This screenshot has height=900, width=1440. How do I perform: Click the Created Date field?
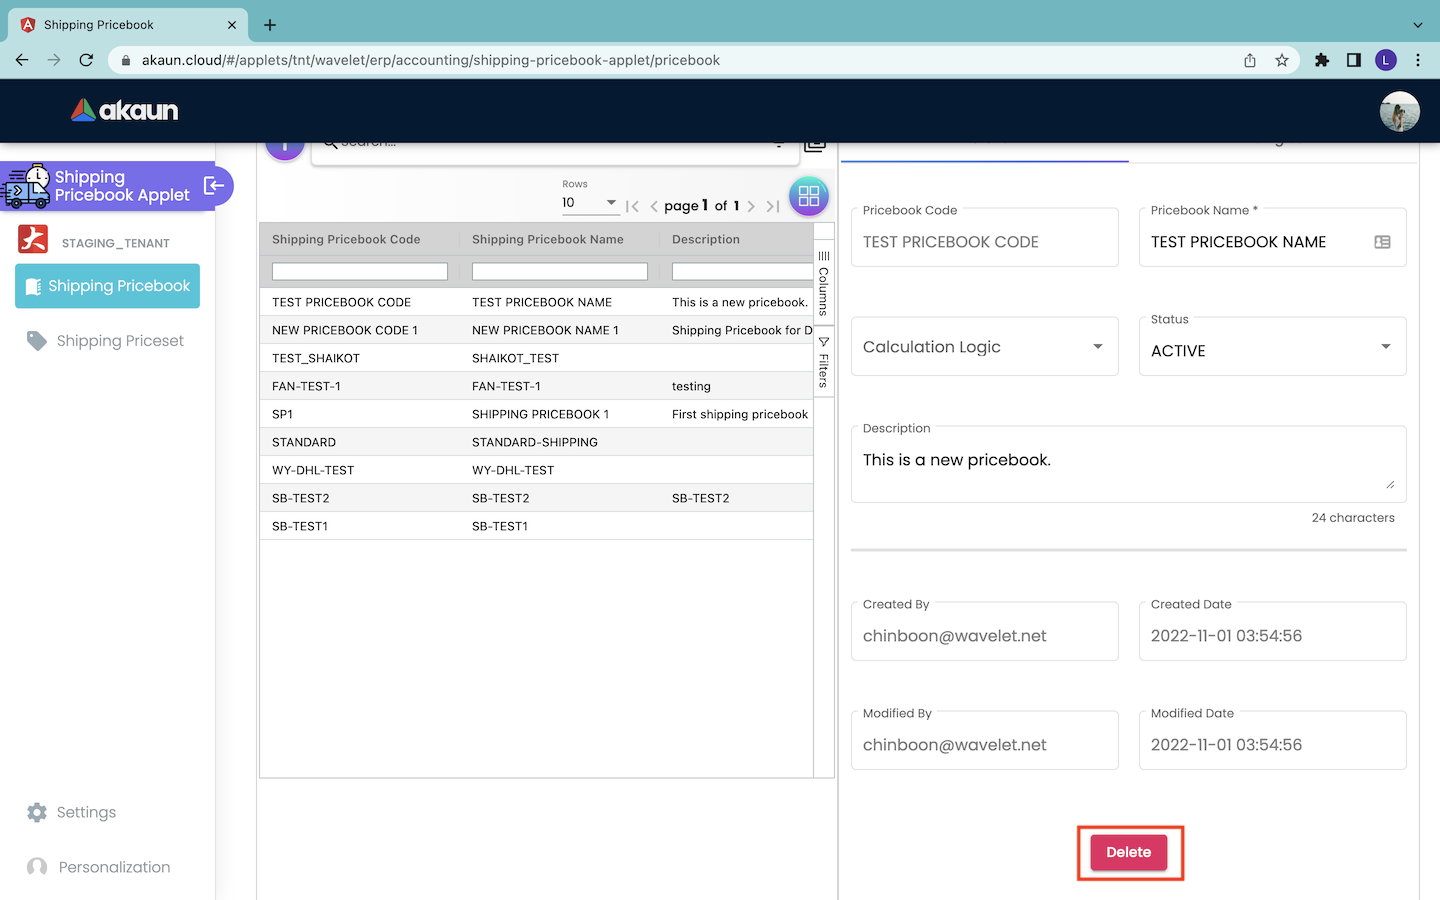(1273, 631)
